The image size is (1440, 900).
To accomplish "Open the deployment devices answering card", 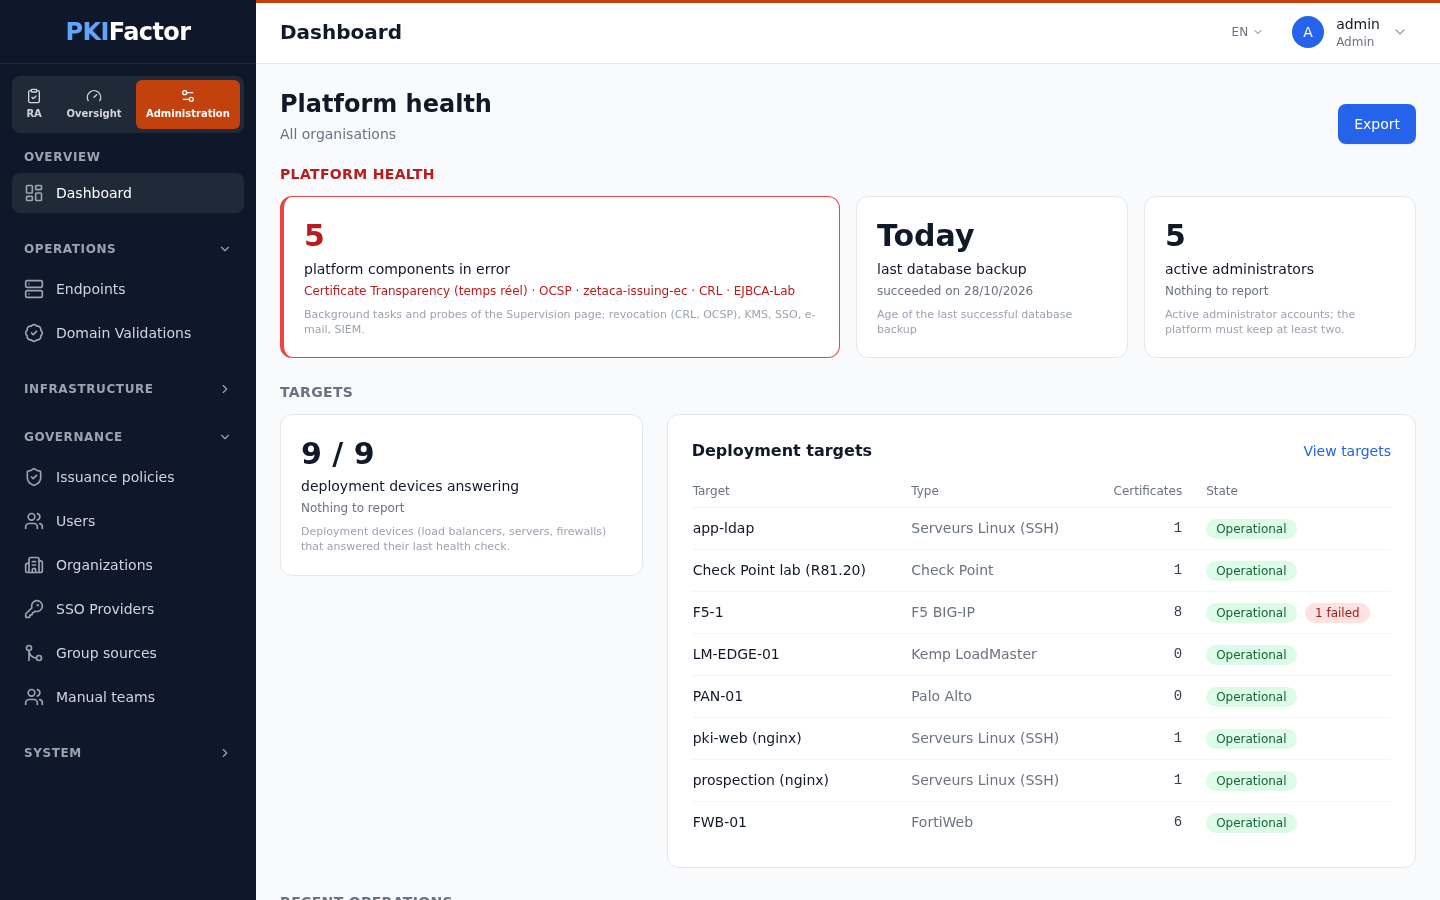I will click(461, 495).
